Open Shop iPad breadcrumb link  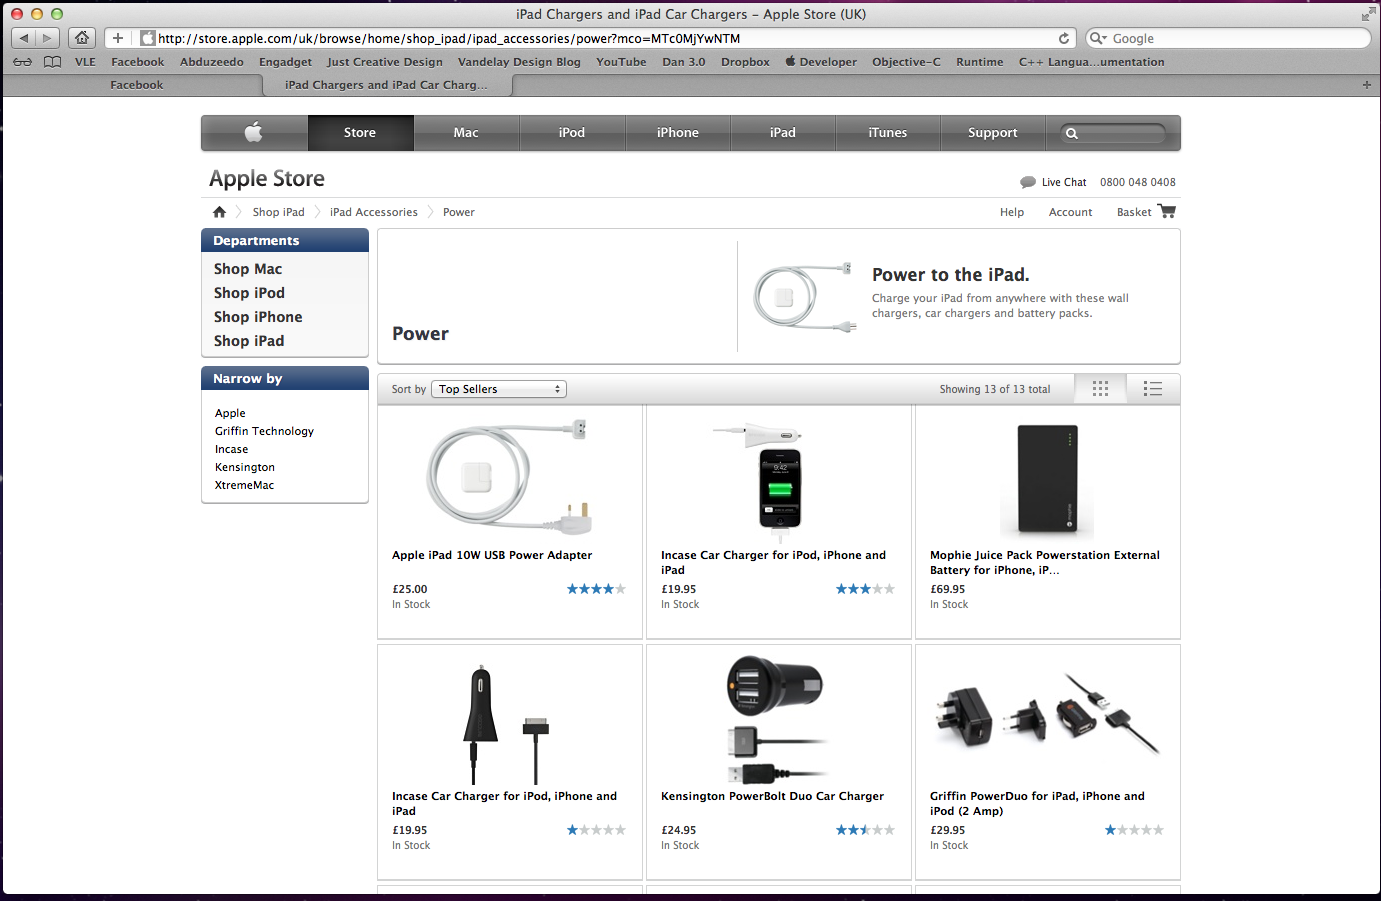[278, 212]
